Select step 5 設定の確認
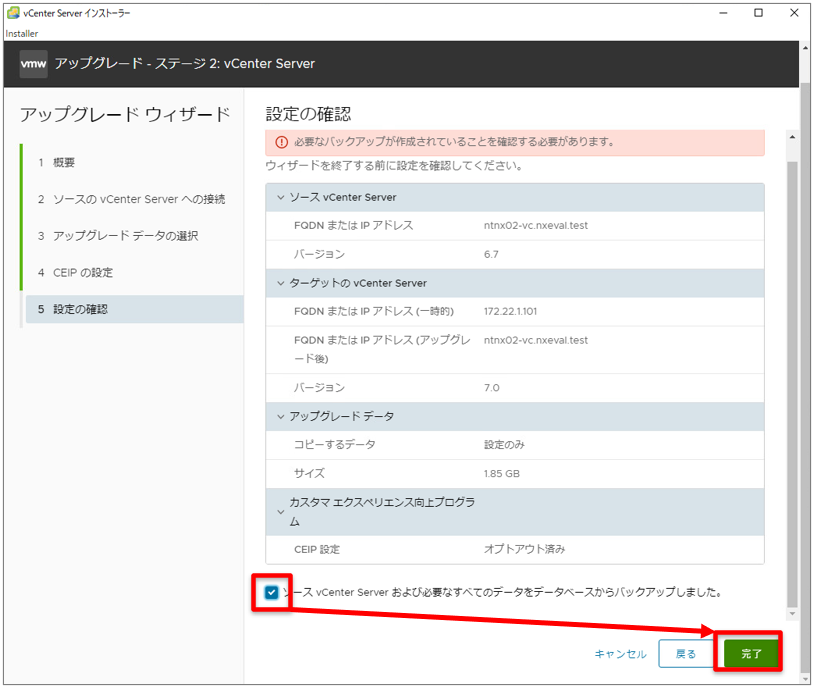Screen dimensions: 816x688 [135, 309]
